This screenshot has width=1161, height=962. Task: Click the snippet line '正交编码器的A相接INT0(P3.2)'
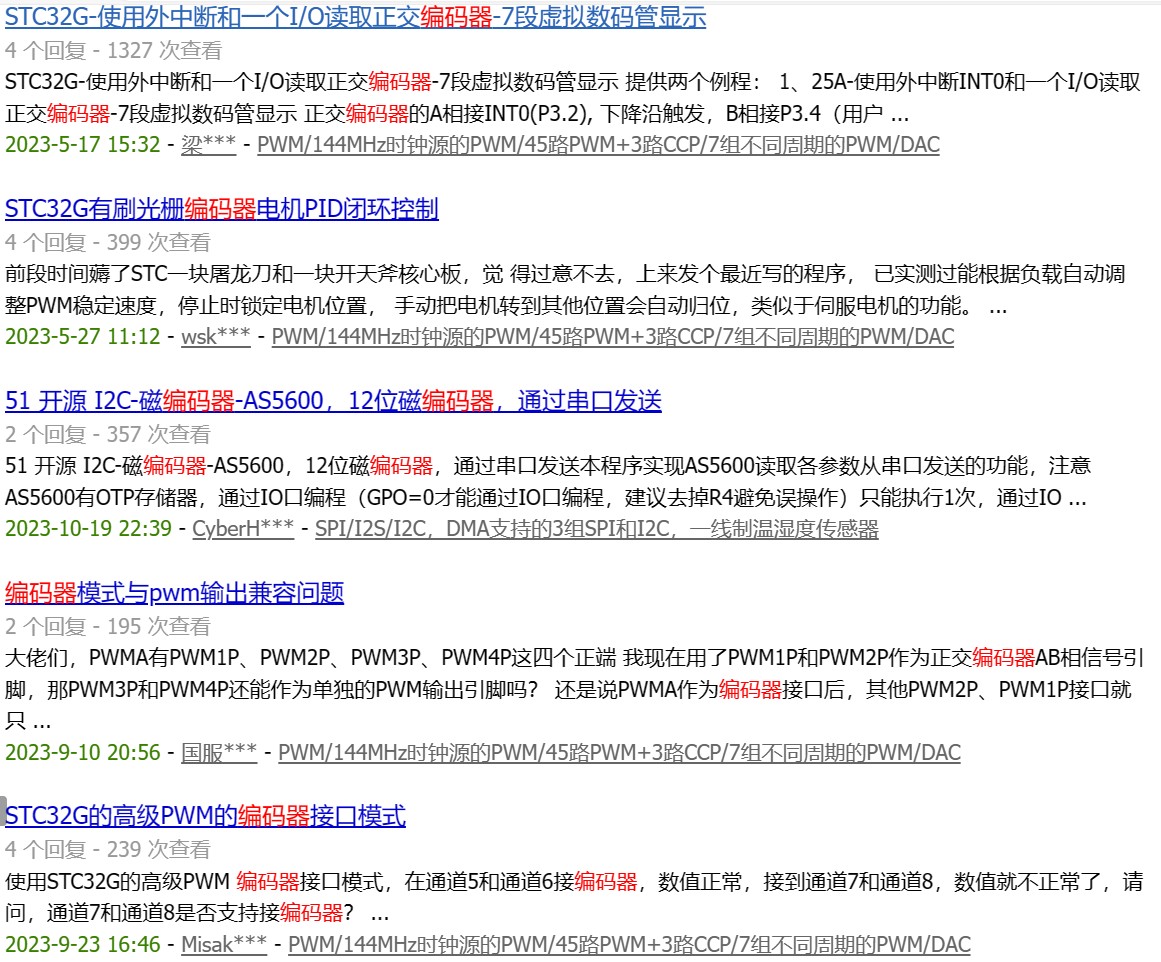click(x=457, y=113)
